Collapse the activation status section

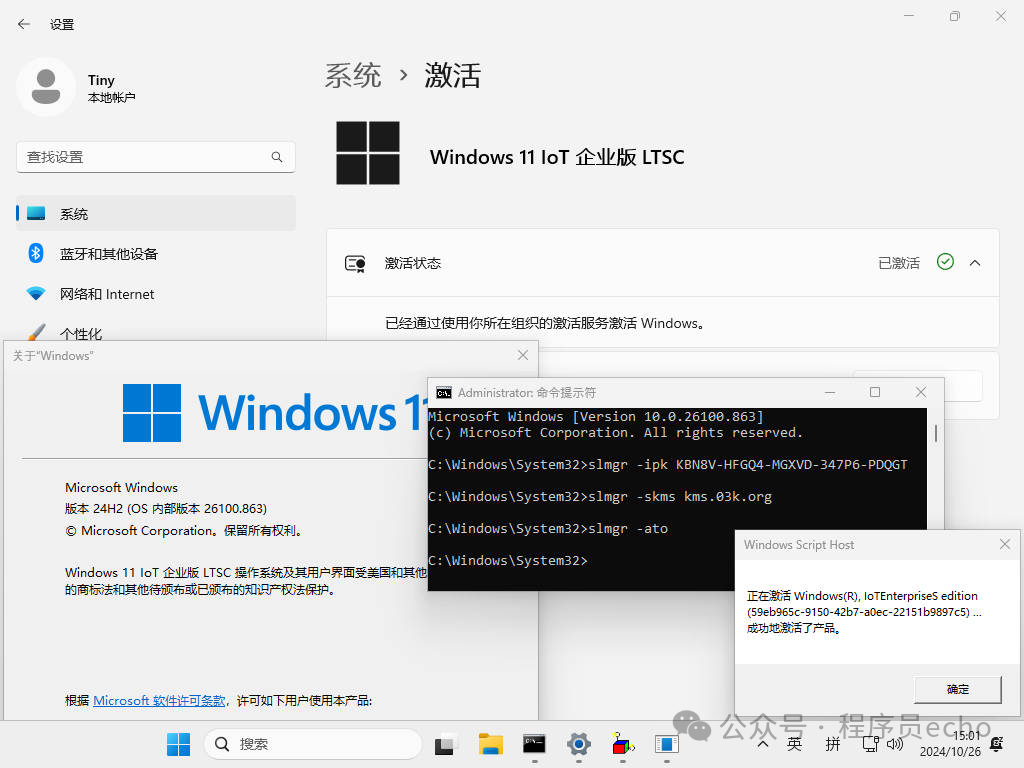975,263
